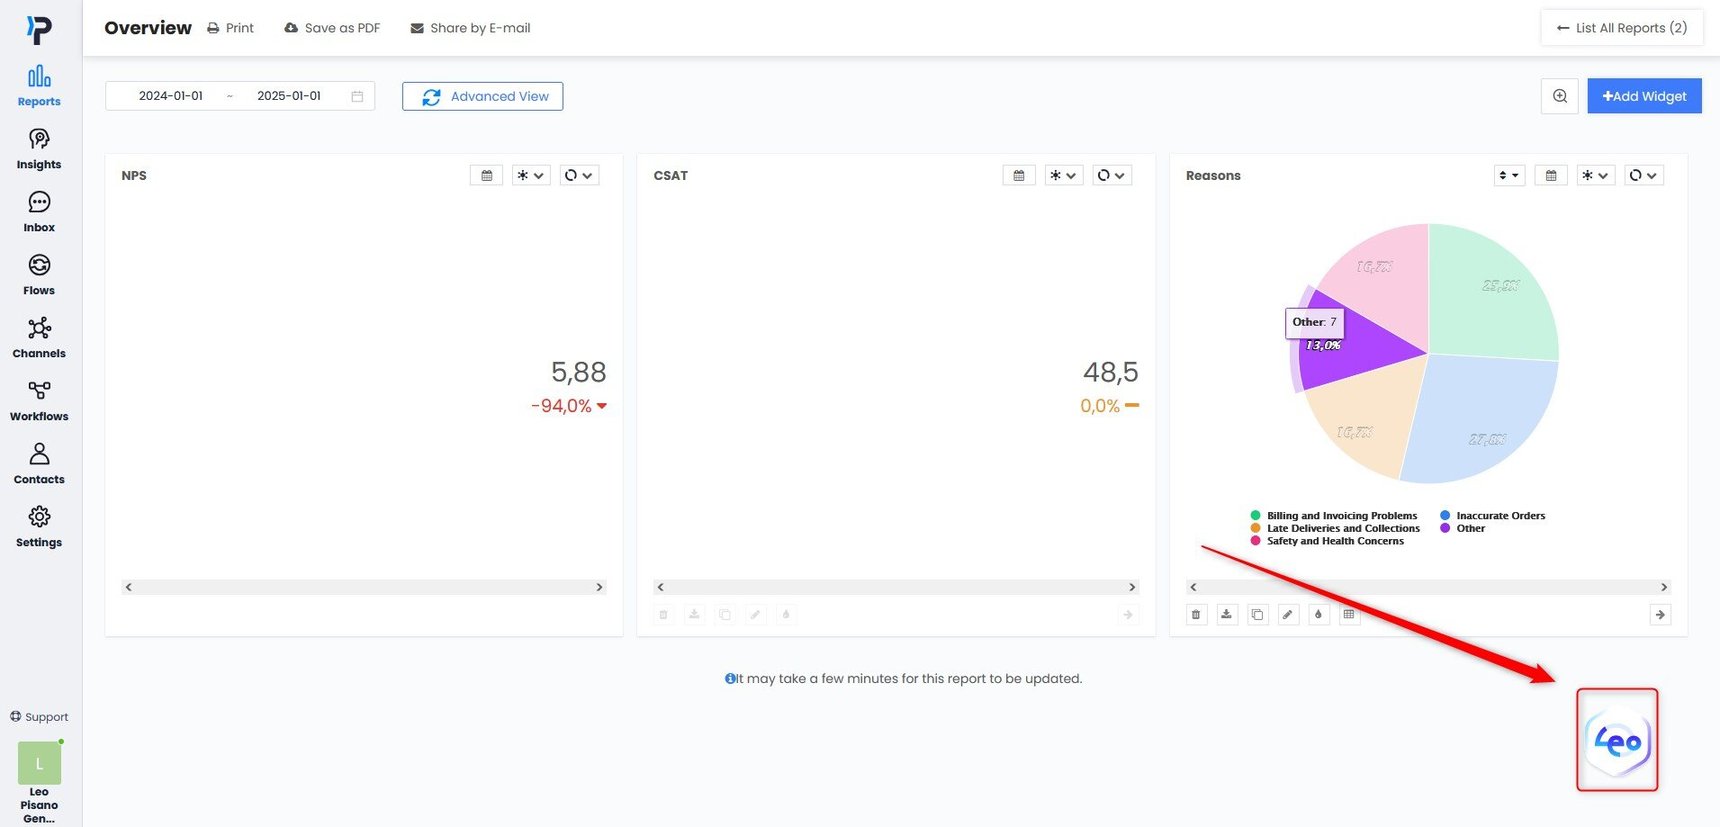Click Share by E-mail
Image resolution: width=1720 pixels, height=827 pixels.
tap(470, 28)
